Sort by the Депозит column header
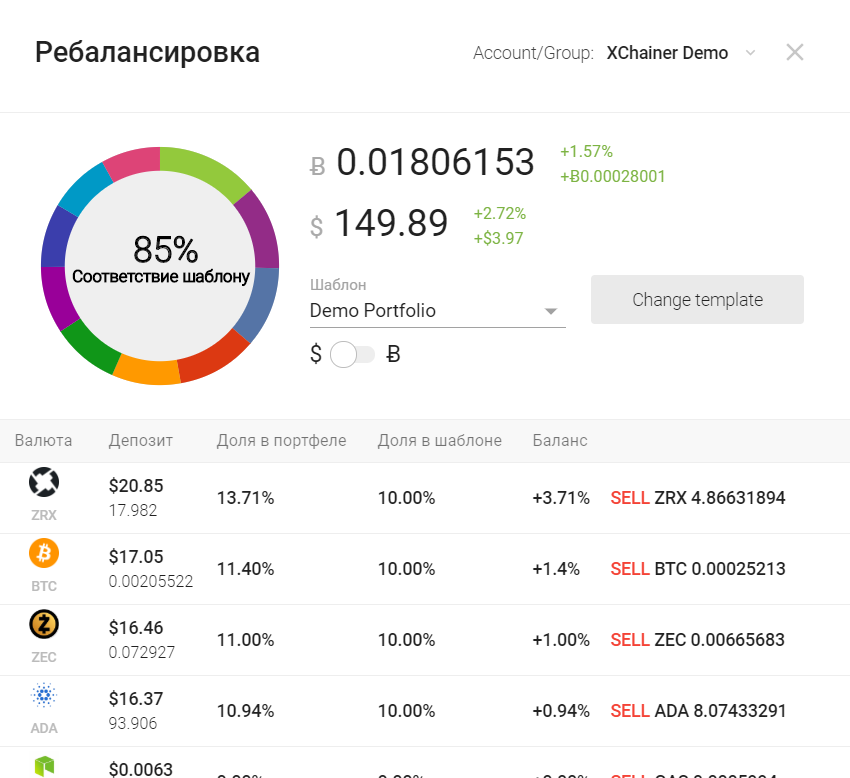Viewport: 850px width, 778px height. click(141, 441)
